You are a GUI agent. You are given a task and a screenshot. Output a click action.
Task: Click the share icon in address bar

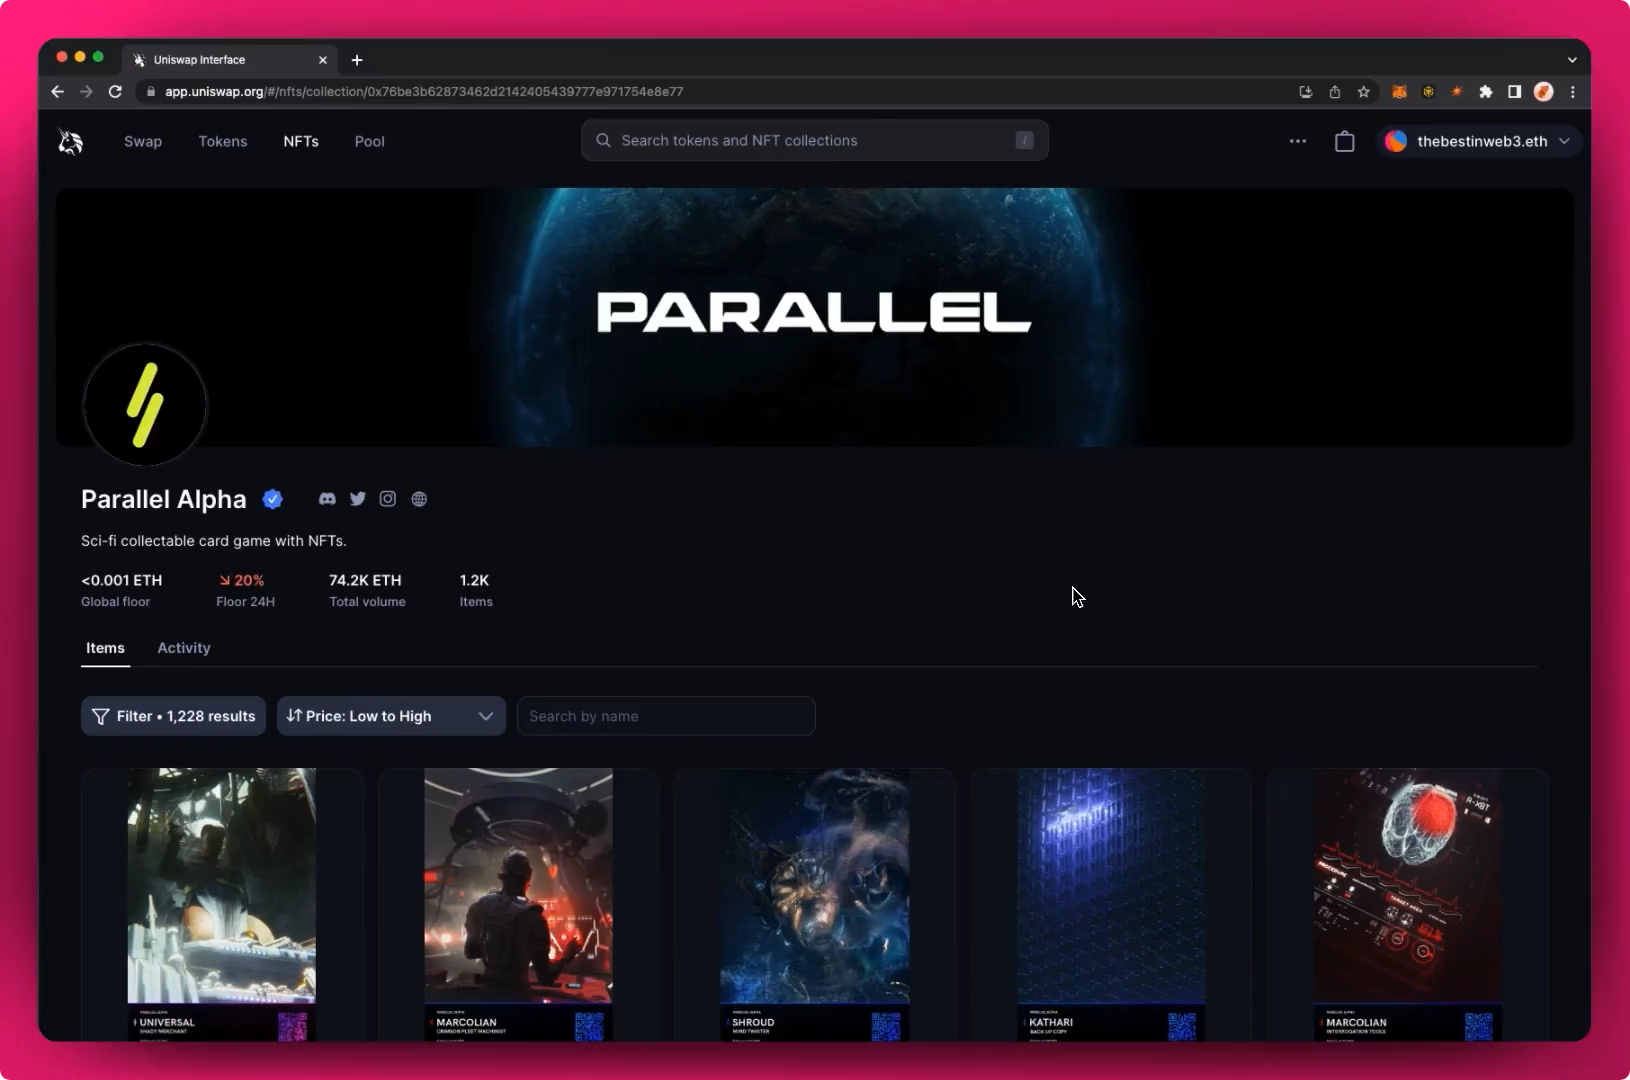pos(1335,92)
